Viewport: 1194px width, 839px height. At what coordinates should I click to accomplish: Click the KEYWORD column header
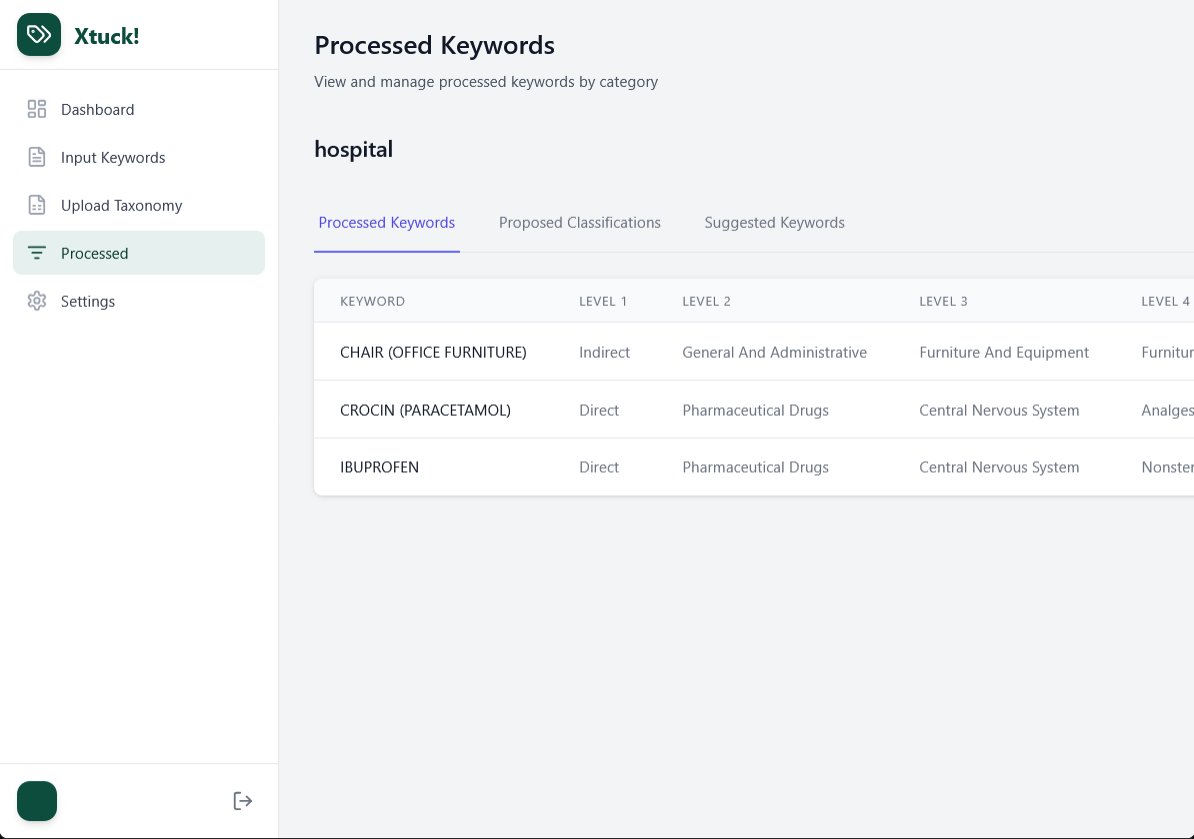(x=372, y=301)
